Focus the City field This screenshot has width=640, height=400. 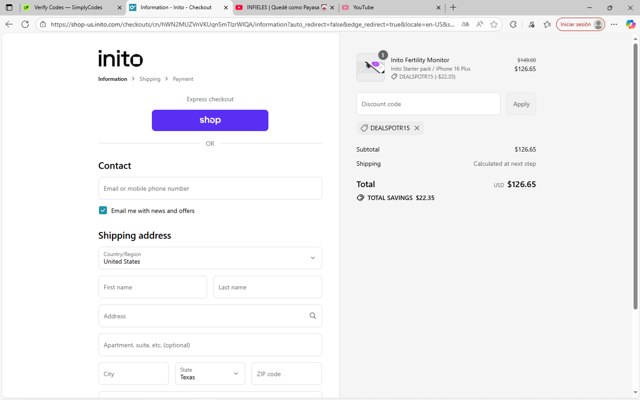(133, 373)
